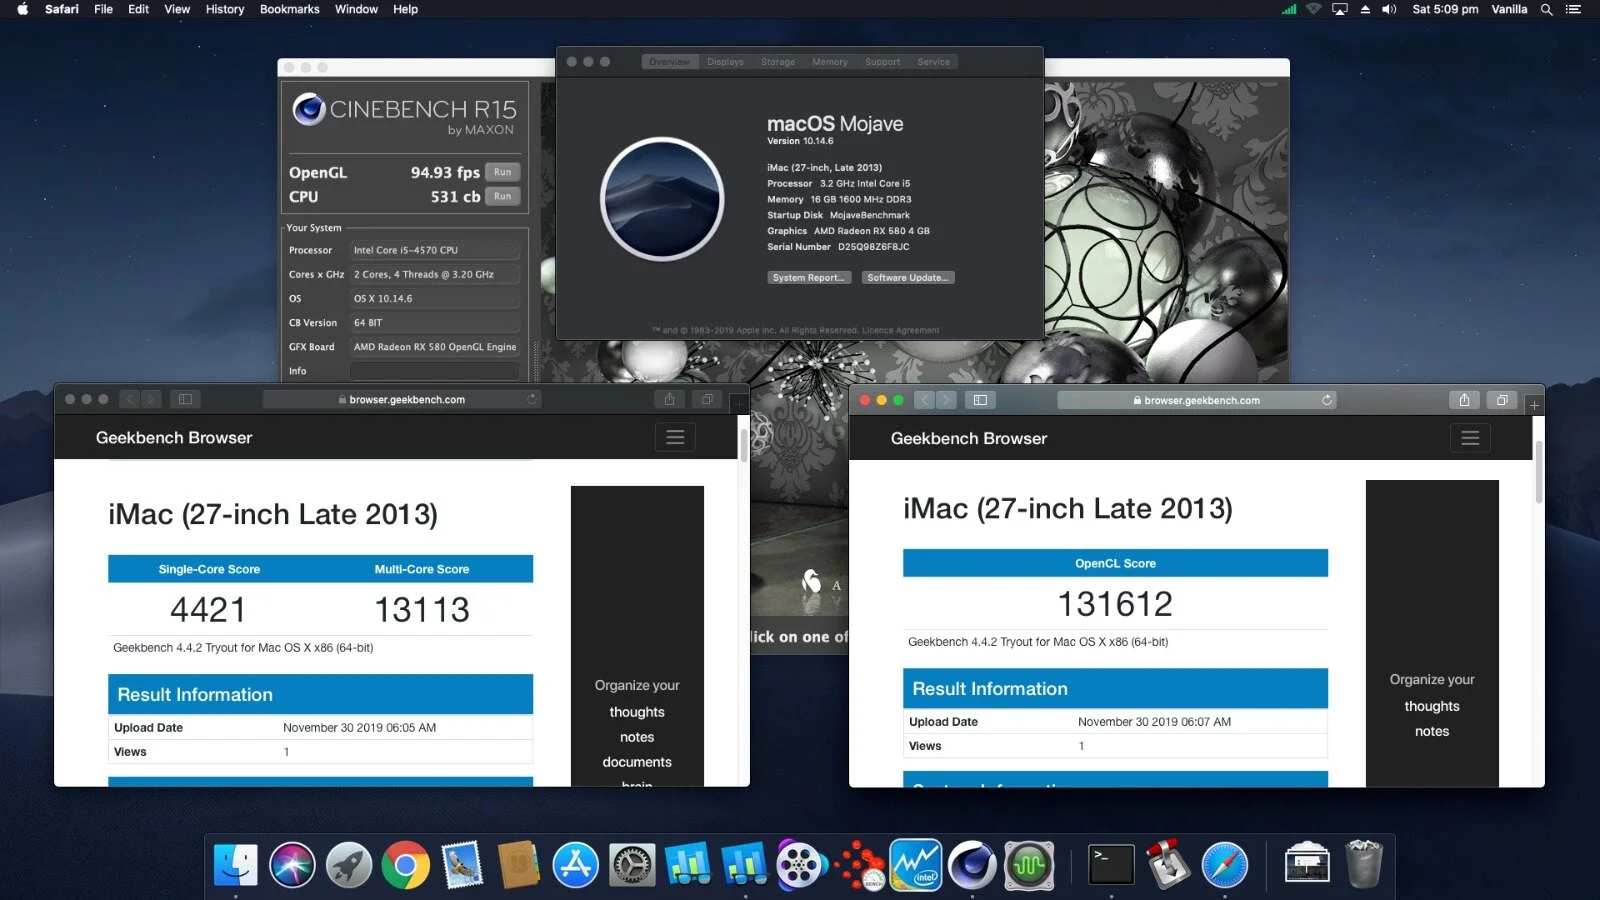Open Finder from the dock
The width and height of the screenshot is (1600, 900).
(236, 865)
